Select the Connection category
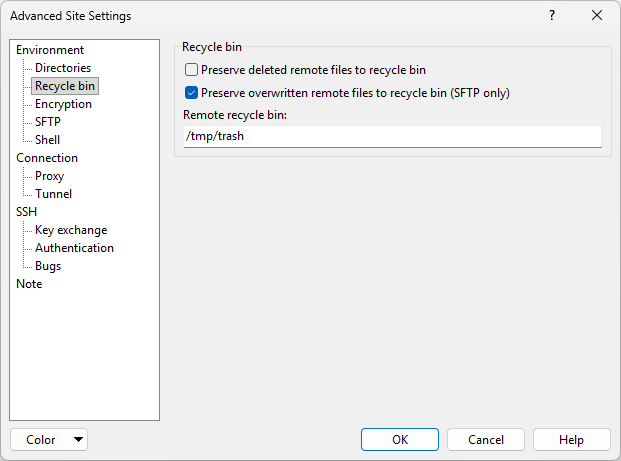 (47, 158)
